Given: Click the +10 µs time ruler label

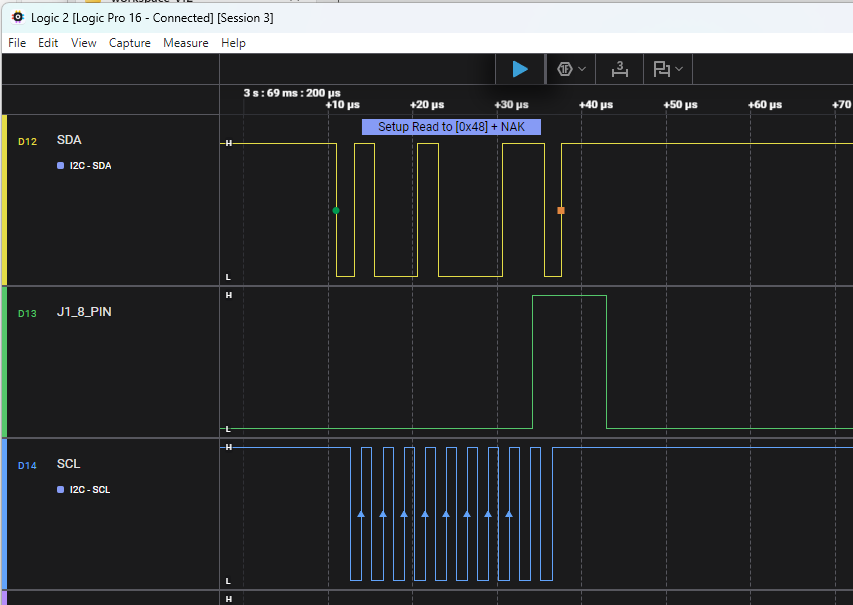Looking at the screenshot, I should pyautogui.click(x=343, y=104).
